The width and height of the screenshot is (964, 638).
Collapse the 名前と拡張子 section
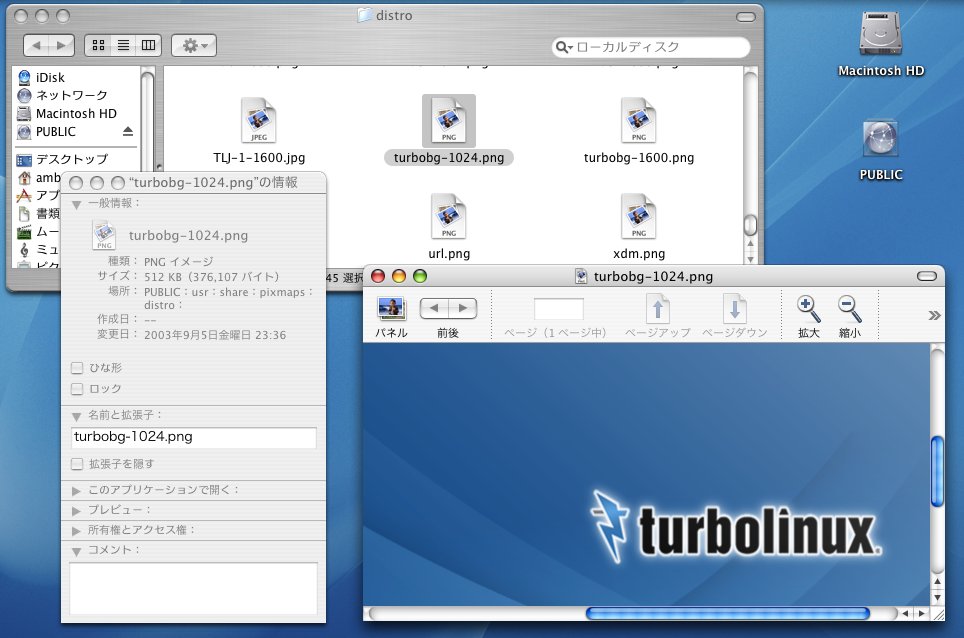[77, 417]
